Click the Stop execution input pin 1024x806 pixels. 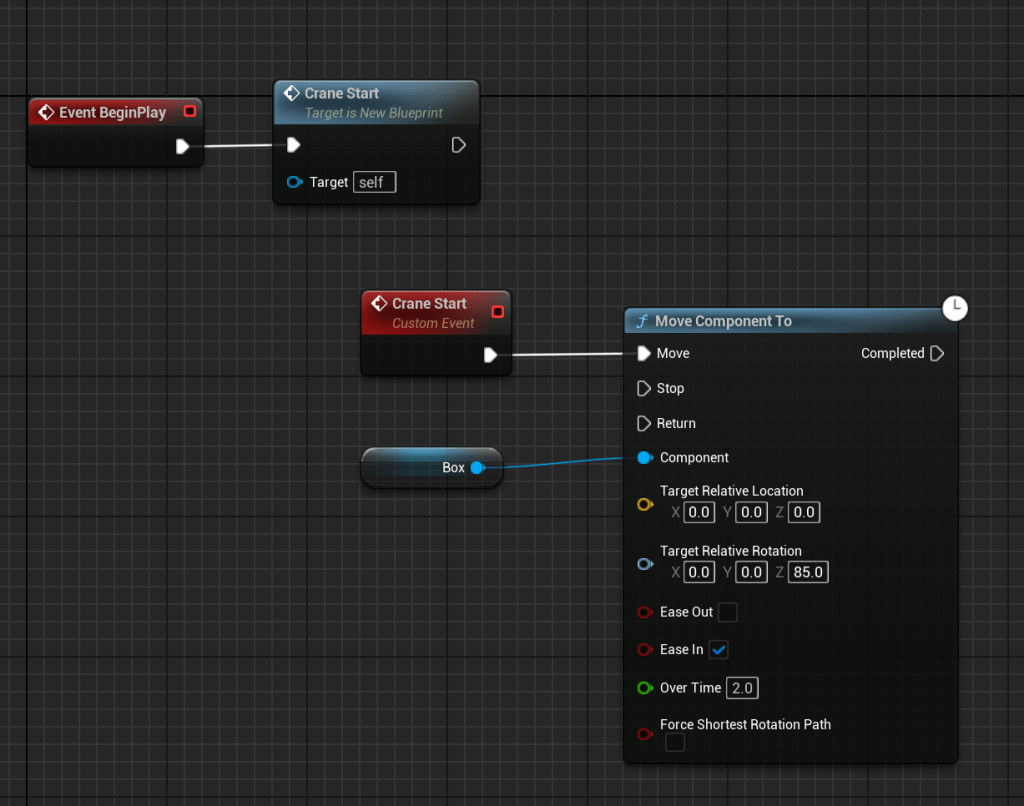[644, 388]
